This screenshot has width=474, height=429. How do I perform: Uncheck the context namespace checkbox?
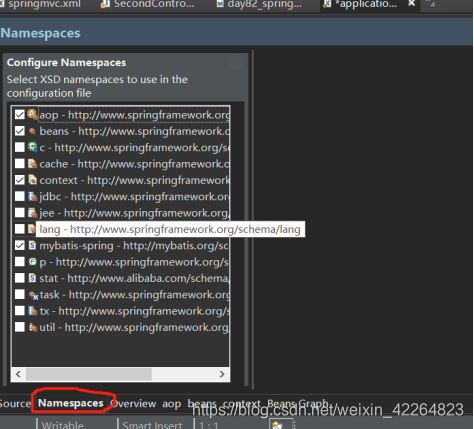[x=20, y=180]
